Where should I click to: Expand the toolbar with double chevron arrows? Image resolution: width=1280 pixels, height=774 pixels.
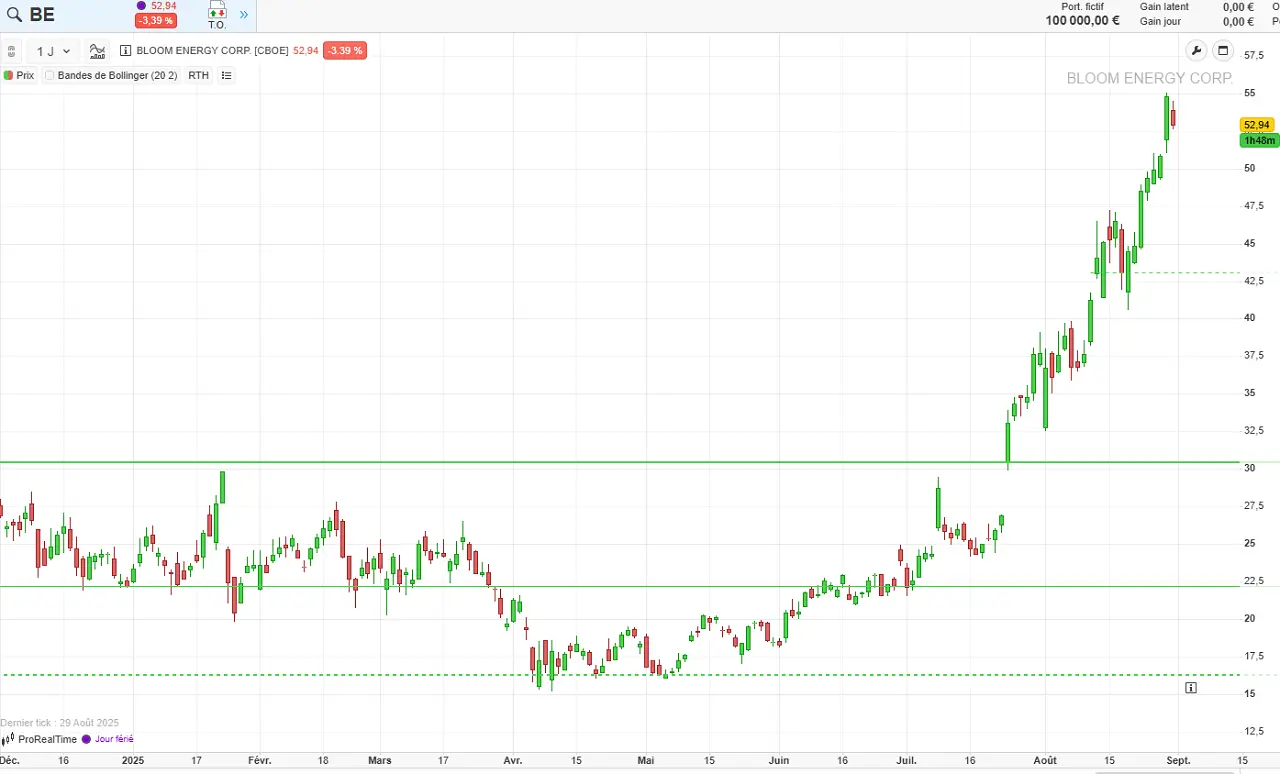pyautogui.click(x=243, y=15)
